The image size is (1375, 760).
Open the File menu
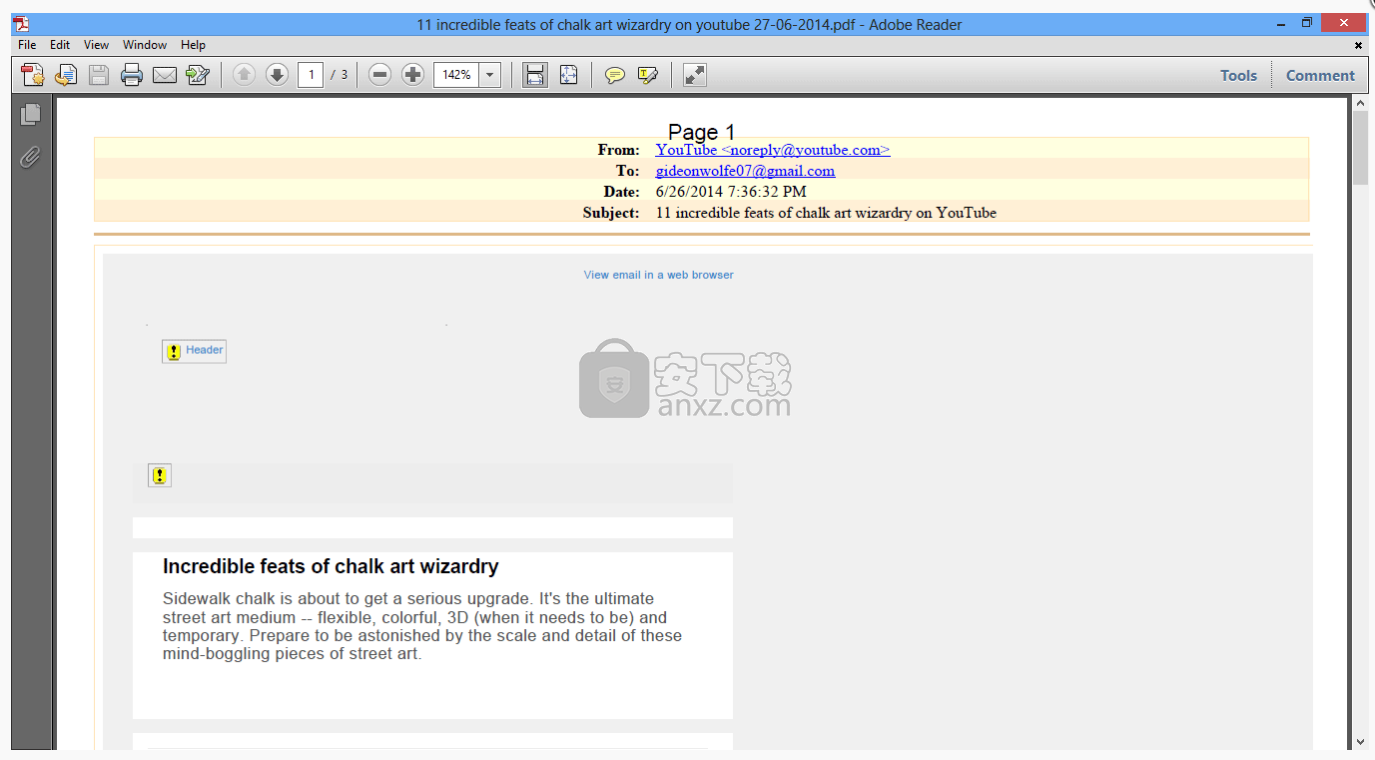pyautogui.click(x=27, y=45)
